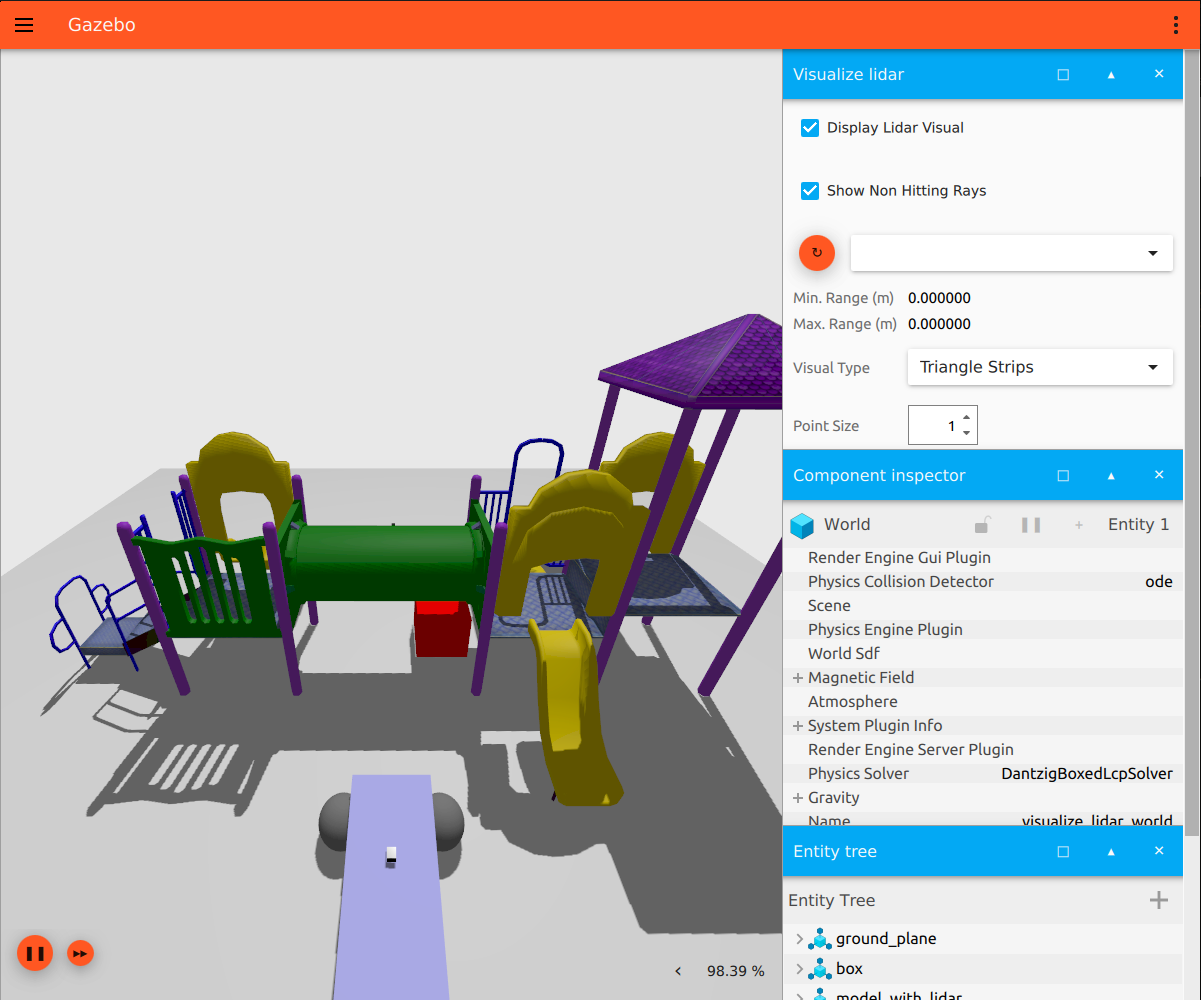Click the ground_plane model icon
This screenshot has width=1201, height=1000.
820,939
